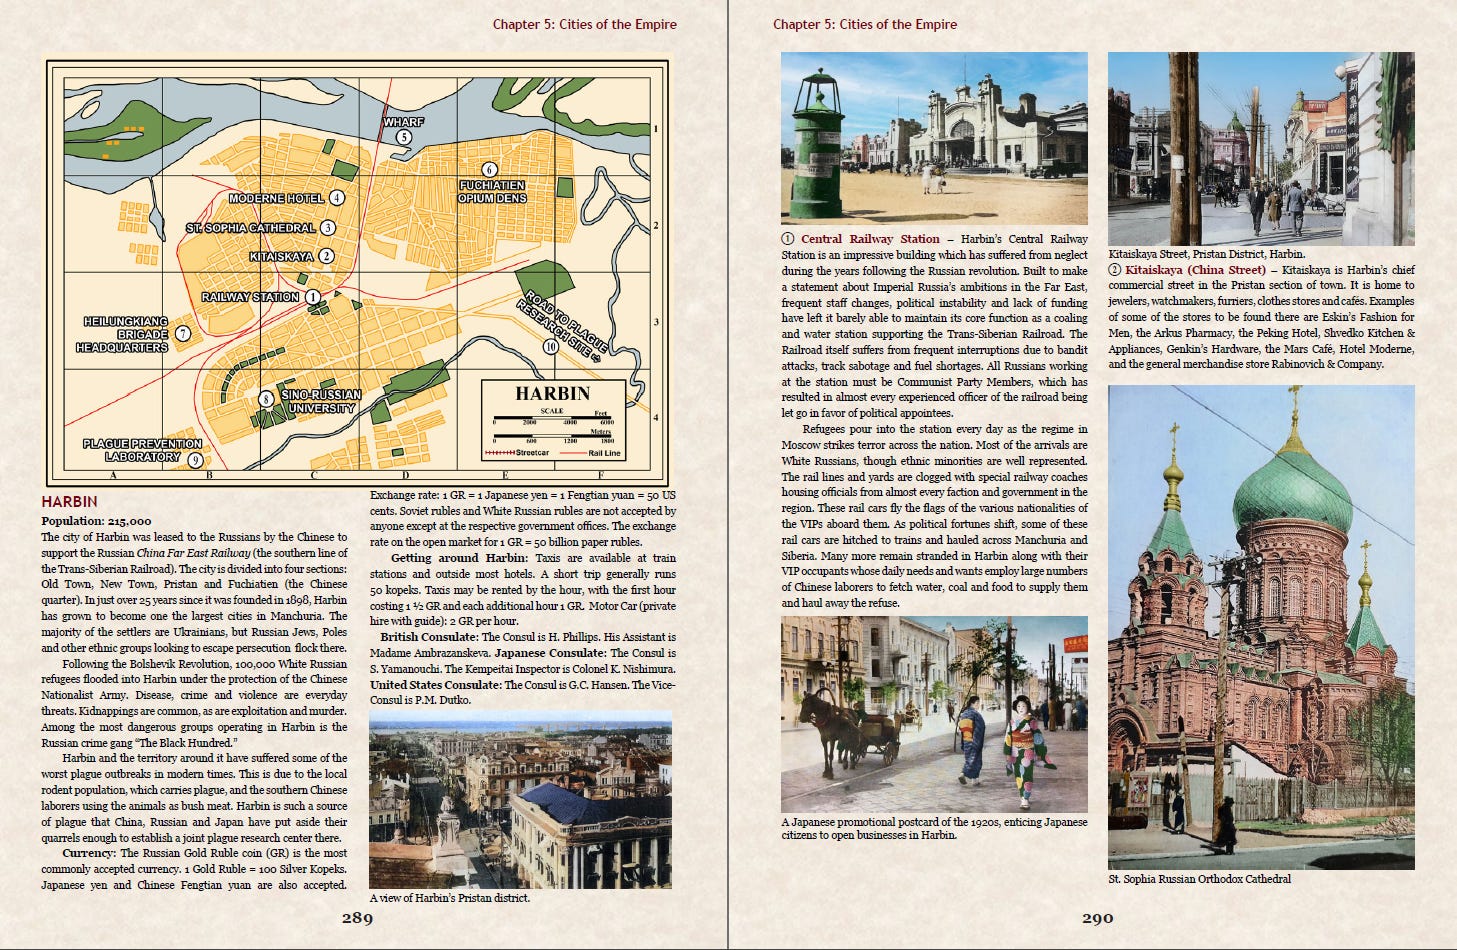The width and height of the screenshot is (1457, 950).
Task: Select marker 4 beside Moderne Hotel
Action: (338, 198)
